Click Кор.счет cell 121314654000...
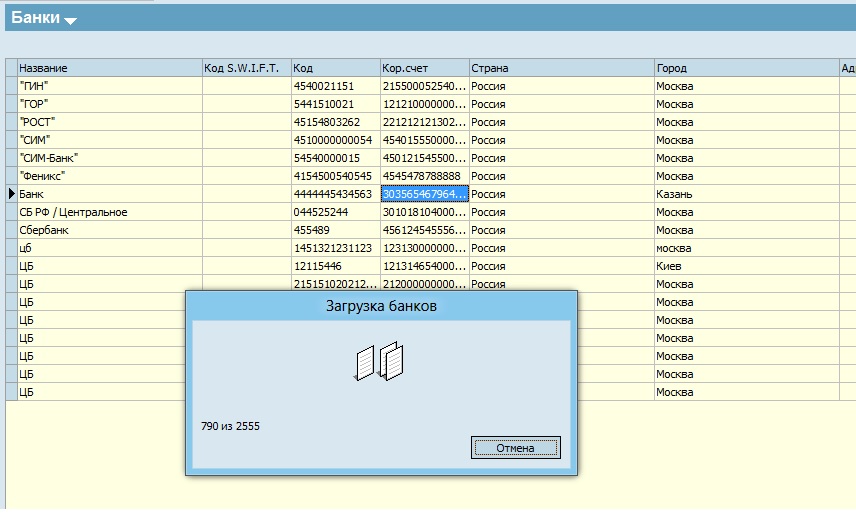 (x=425, y=267)
